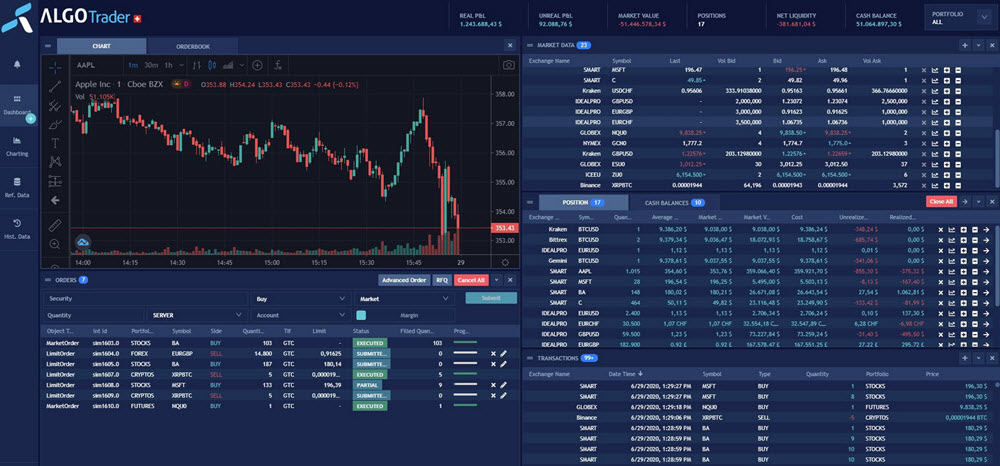Open chart for MSFT in Market Data
The image size is (1000, 466).
(x=934, y=70)
